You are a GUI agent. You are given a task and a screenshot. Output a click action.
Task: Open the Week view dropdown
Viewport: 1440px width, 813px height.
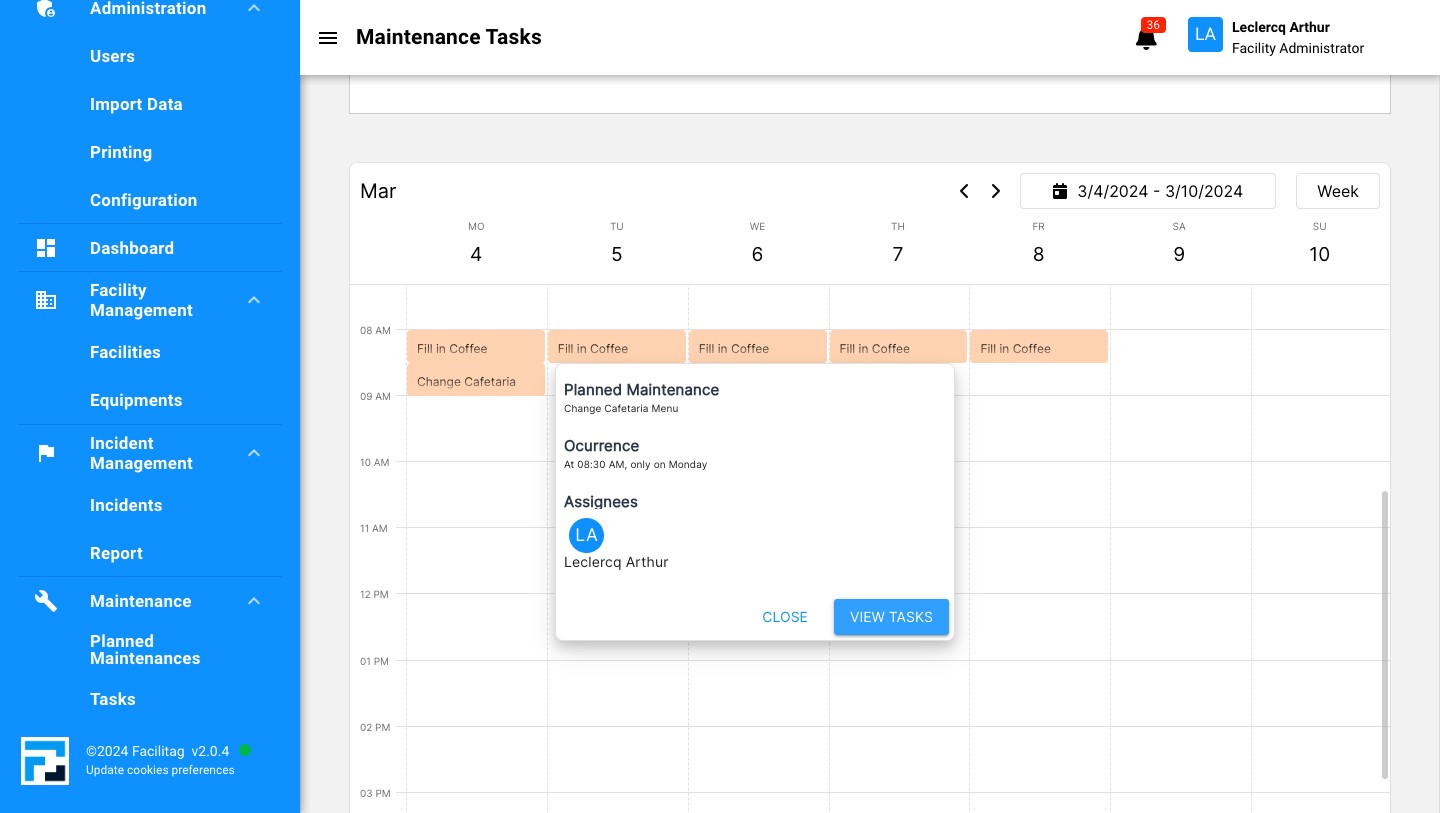pyautogui.click(x=1337, y=191)
